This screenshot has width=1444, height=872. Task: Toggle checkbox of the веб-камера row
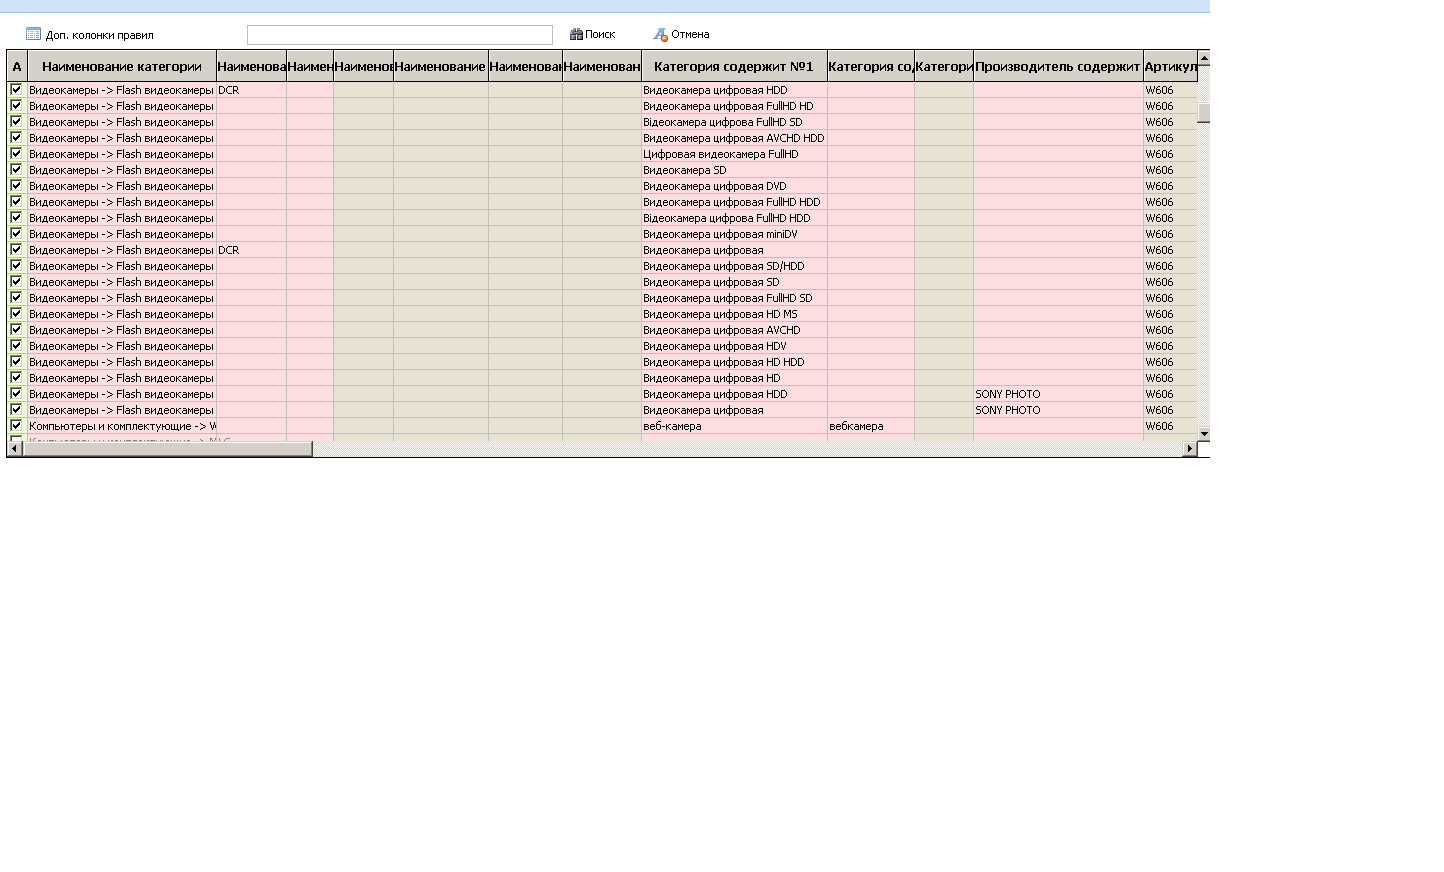pyautogui.click(x=16, y=425)
